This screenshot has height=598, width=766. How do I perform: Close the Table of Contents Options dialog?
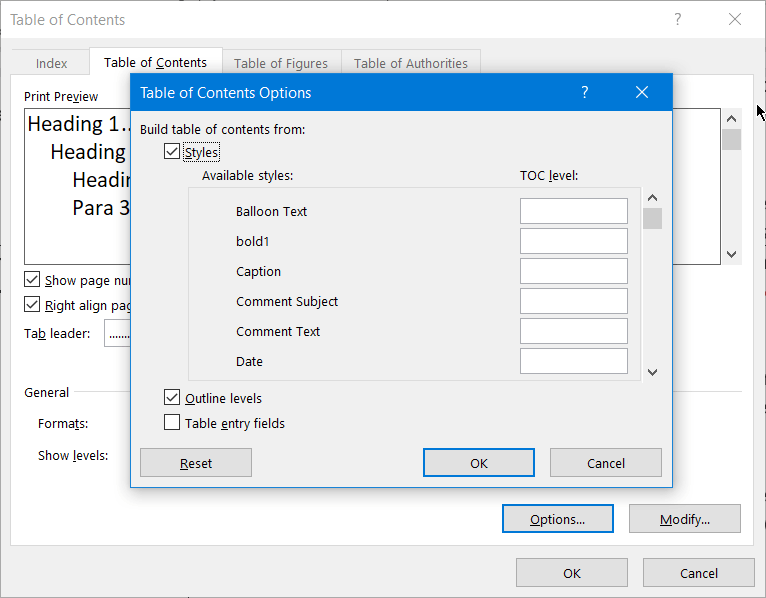tap(642, 92)
